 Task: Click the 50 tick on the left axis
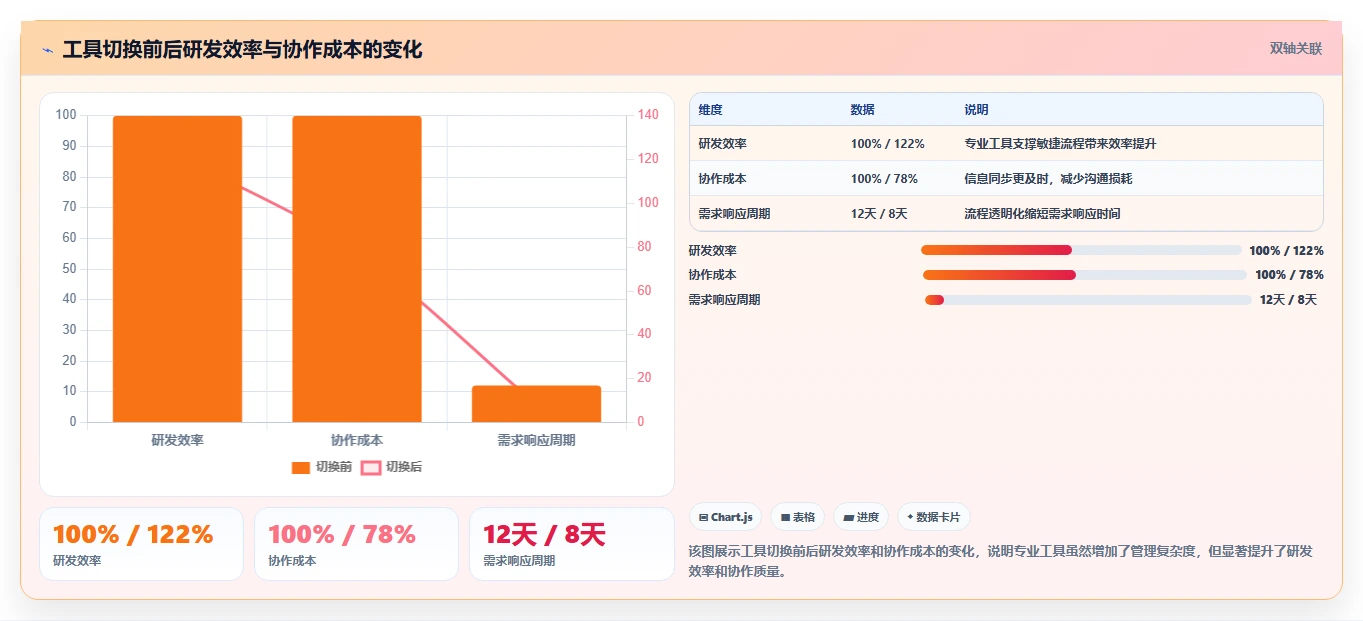(69, 269)
